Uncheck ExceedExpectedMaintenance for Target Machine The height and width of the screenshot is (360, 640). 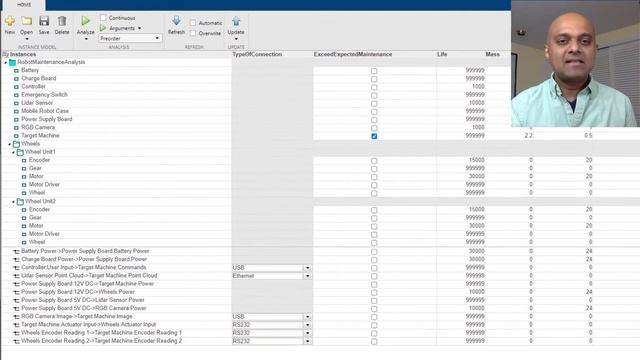(374, 136)
